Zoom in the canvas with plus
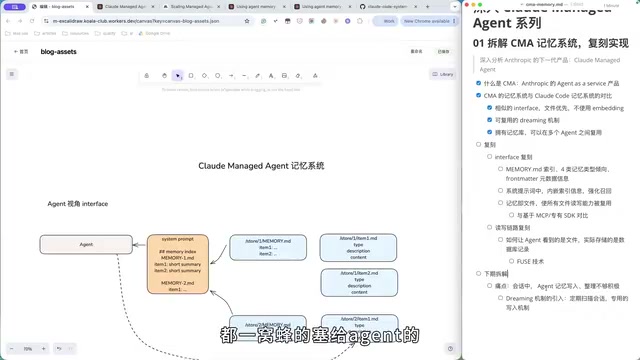The image size is (640, 360). point(43,349)
